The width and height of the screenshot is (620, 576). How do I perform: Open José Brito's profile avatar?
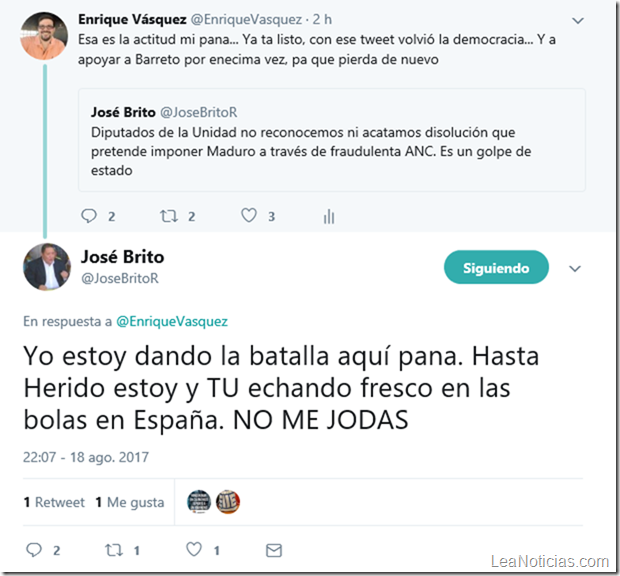click(x=47, y=267)
